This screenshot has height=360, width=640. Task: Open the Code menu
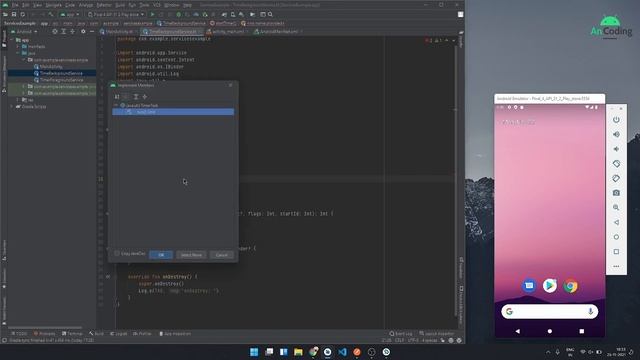click(x=70, y=5)
